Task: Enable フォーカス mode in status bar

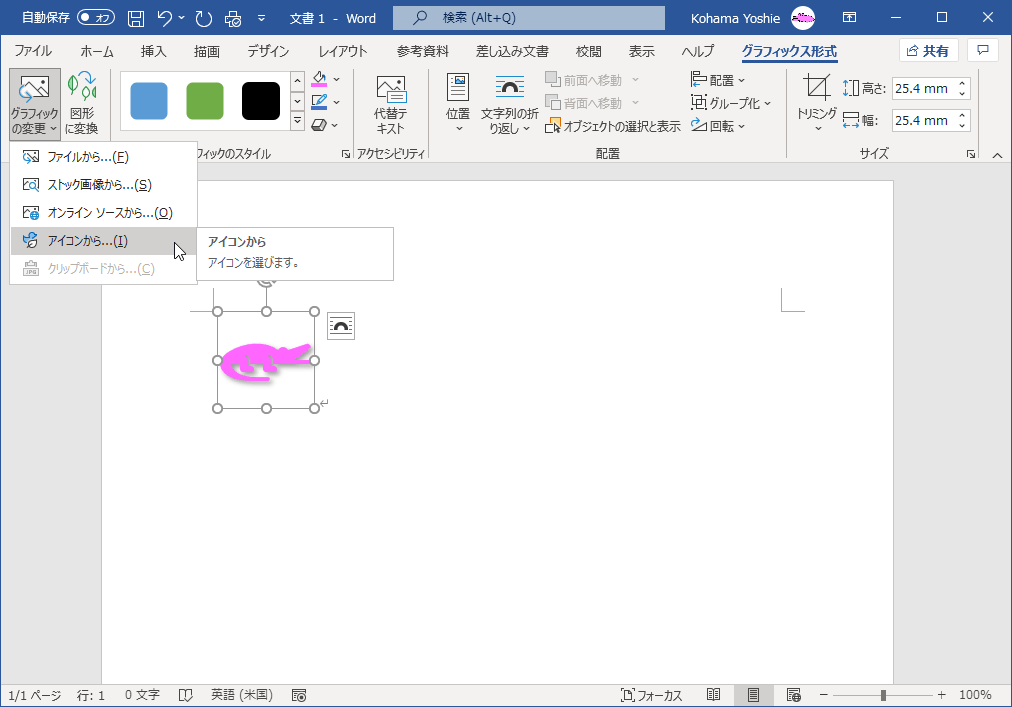Action: tap(650, 694)
